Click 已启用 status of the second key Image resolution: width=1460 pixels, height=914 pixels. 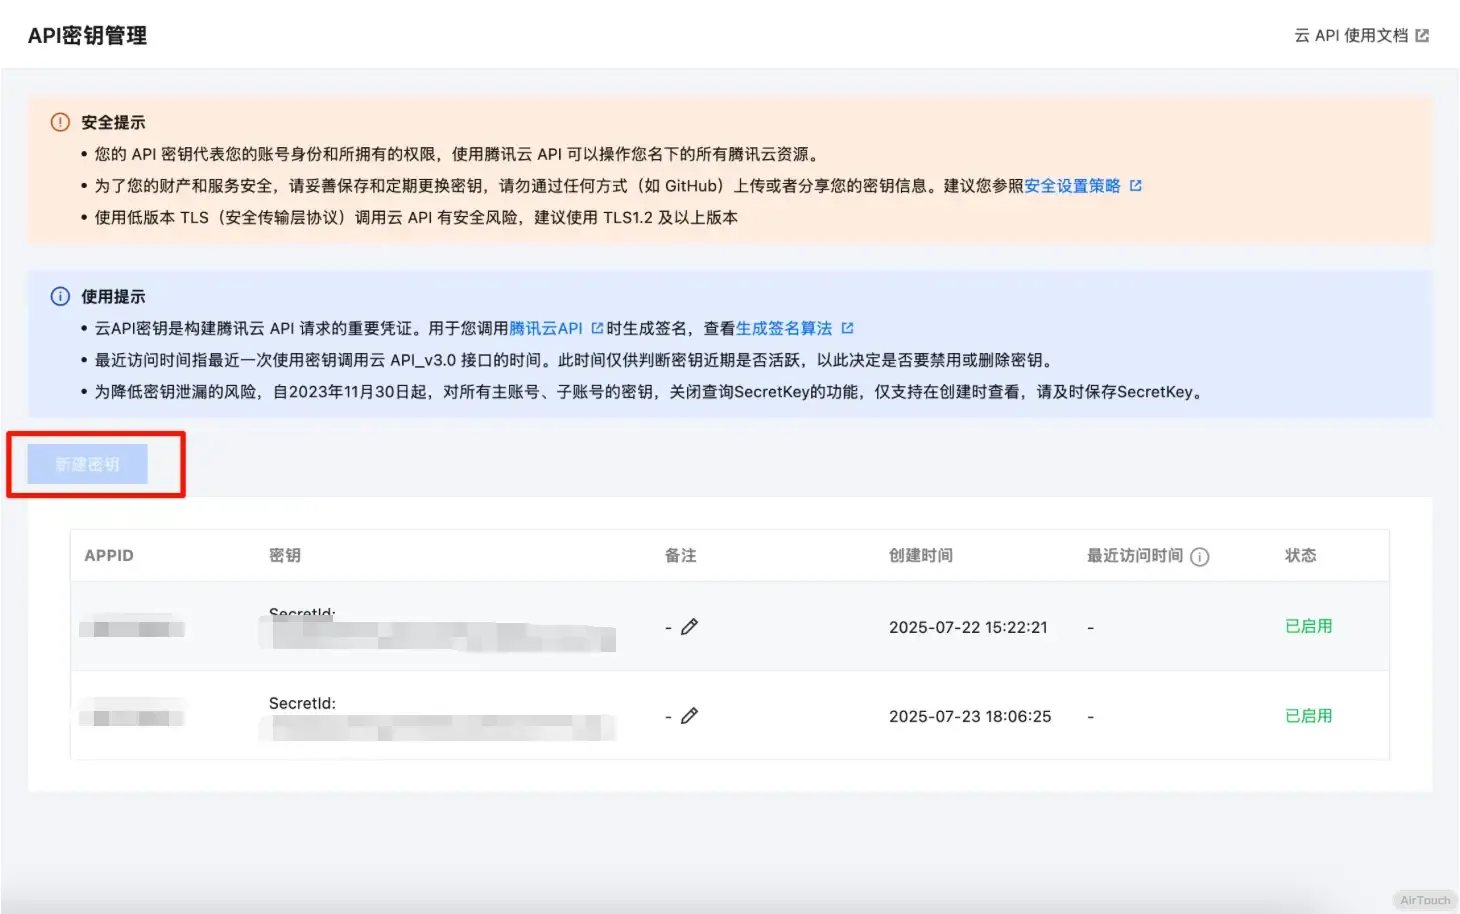[1308, 716]
